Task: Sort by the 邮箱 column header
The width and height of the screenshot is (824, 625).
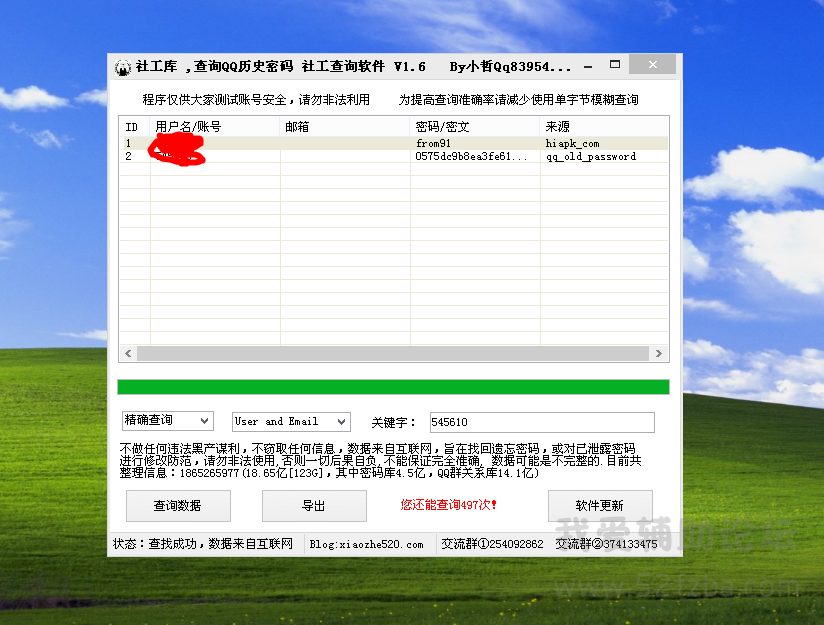Action: click(x=344, y=127)
